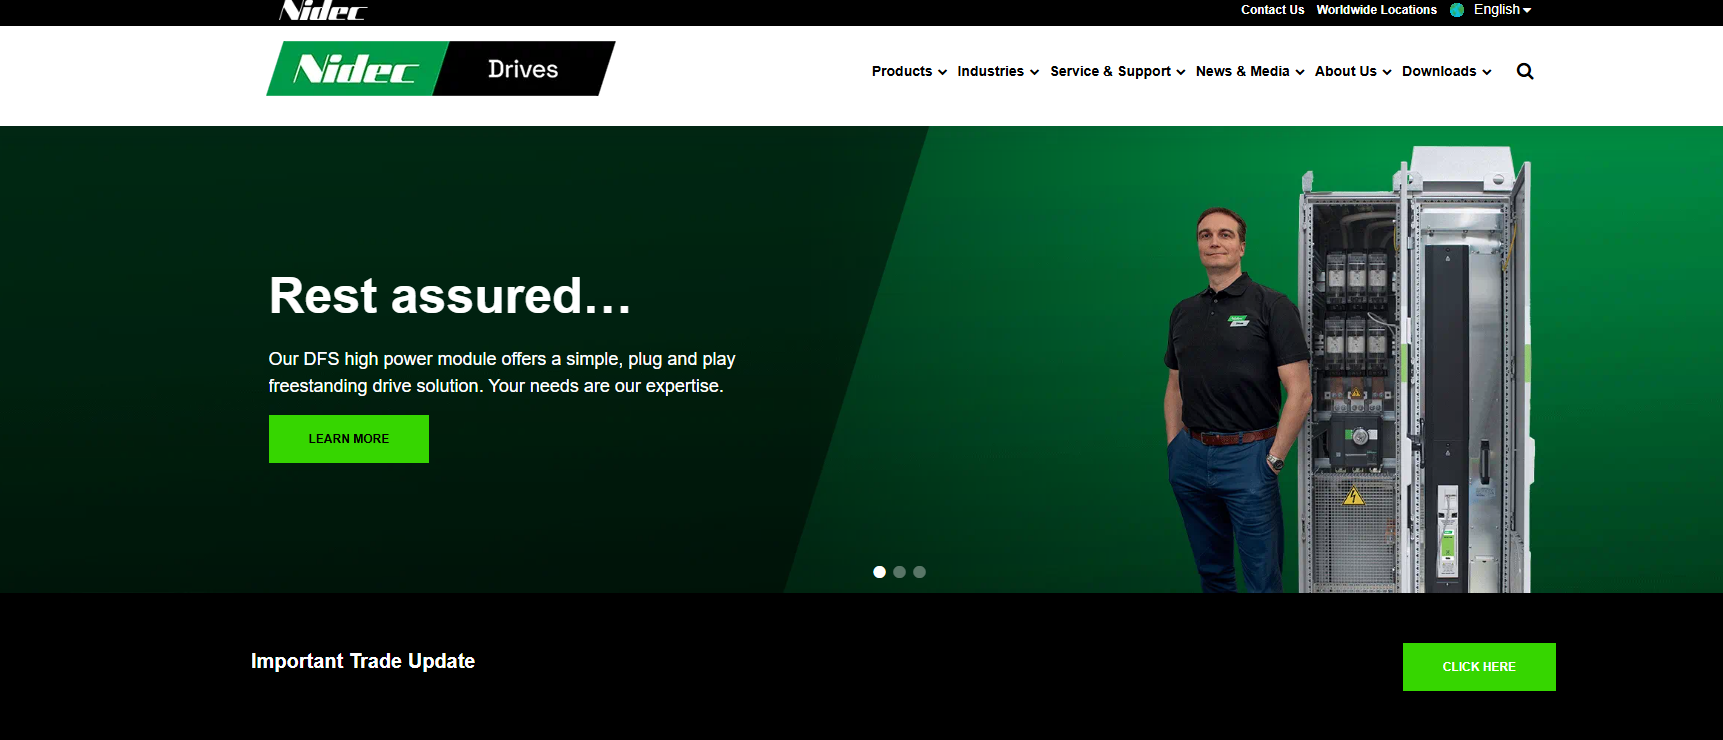The width and height of the screenshot is (1723, 740).
Task: Click the search magnifier icon
Action: point(1524,71)
